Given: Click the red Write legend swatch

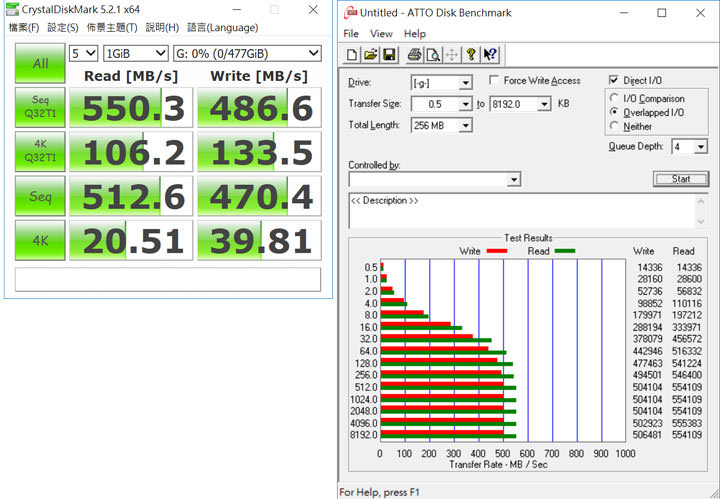Looking at the screenshot, I should 496,251.
